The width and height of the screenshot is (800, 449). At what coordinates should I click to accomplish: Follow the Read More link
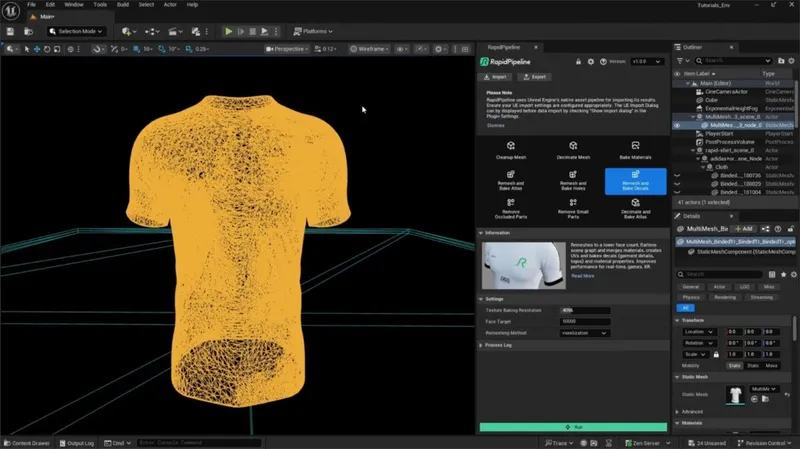[x=582, y=276]
